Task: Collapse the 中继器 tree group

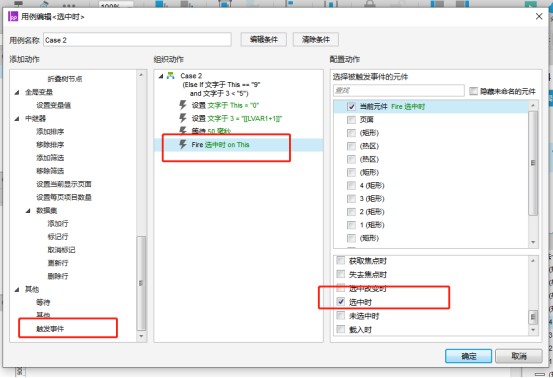Action: point(17,118)
